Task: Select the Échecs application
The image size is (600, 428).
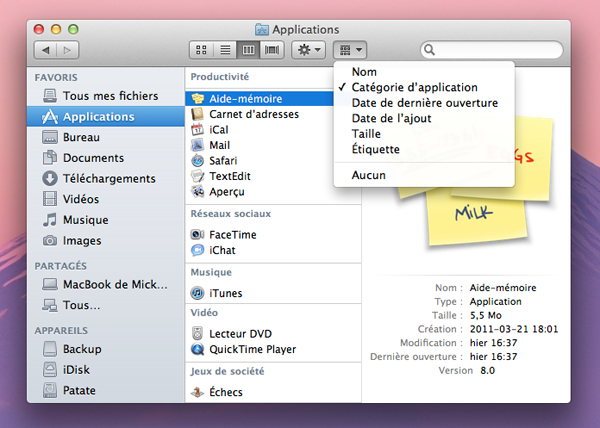Action: (273, 392)
